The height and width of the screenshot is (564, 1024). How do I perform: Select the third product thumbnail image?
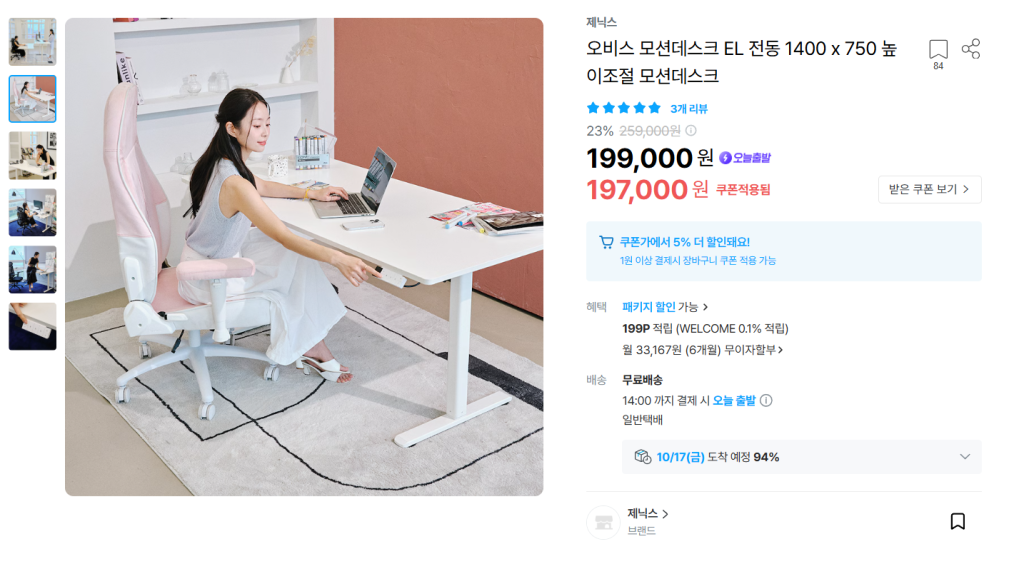[x=33, y=155]
